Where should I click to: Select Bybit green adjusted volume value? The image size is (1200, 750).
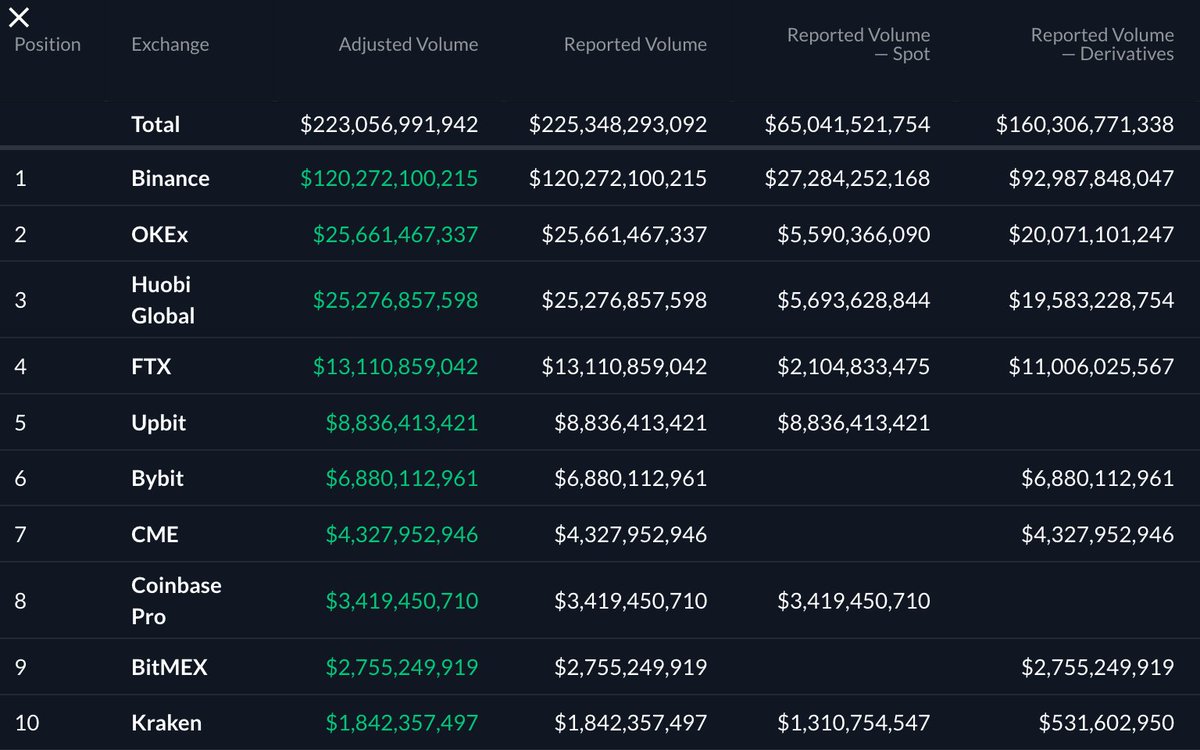point(401,479)
